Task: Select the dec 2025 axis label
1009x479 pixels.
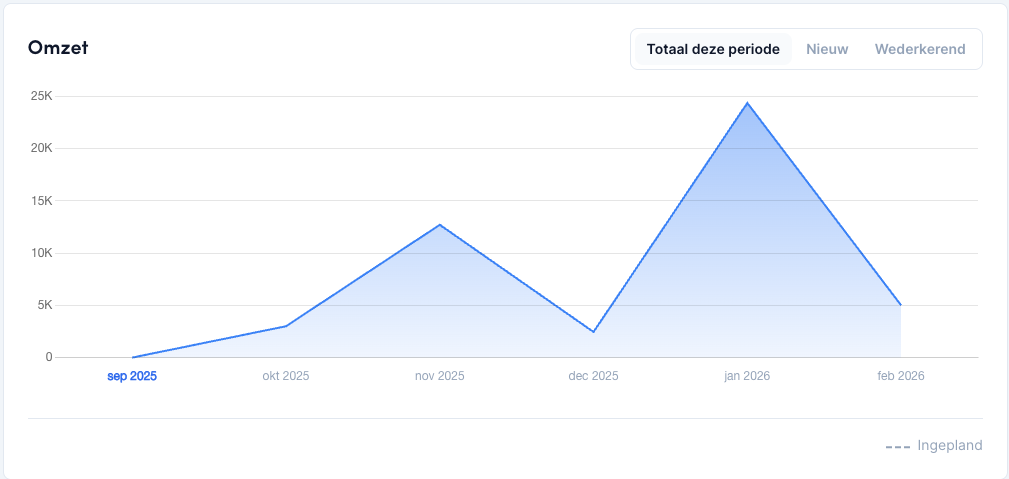Action: tap(593, 377)
